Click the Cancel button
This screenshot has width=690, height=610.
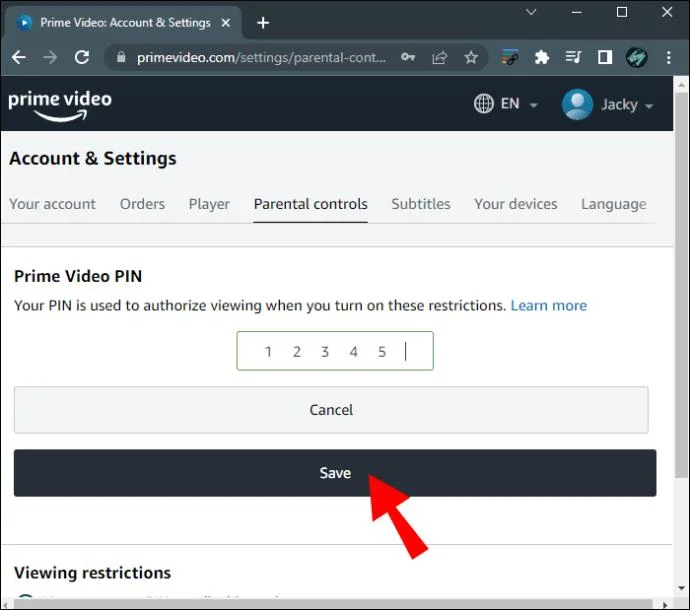tap(331, 410)
